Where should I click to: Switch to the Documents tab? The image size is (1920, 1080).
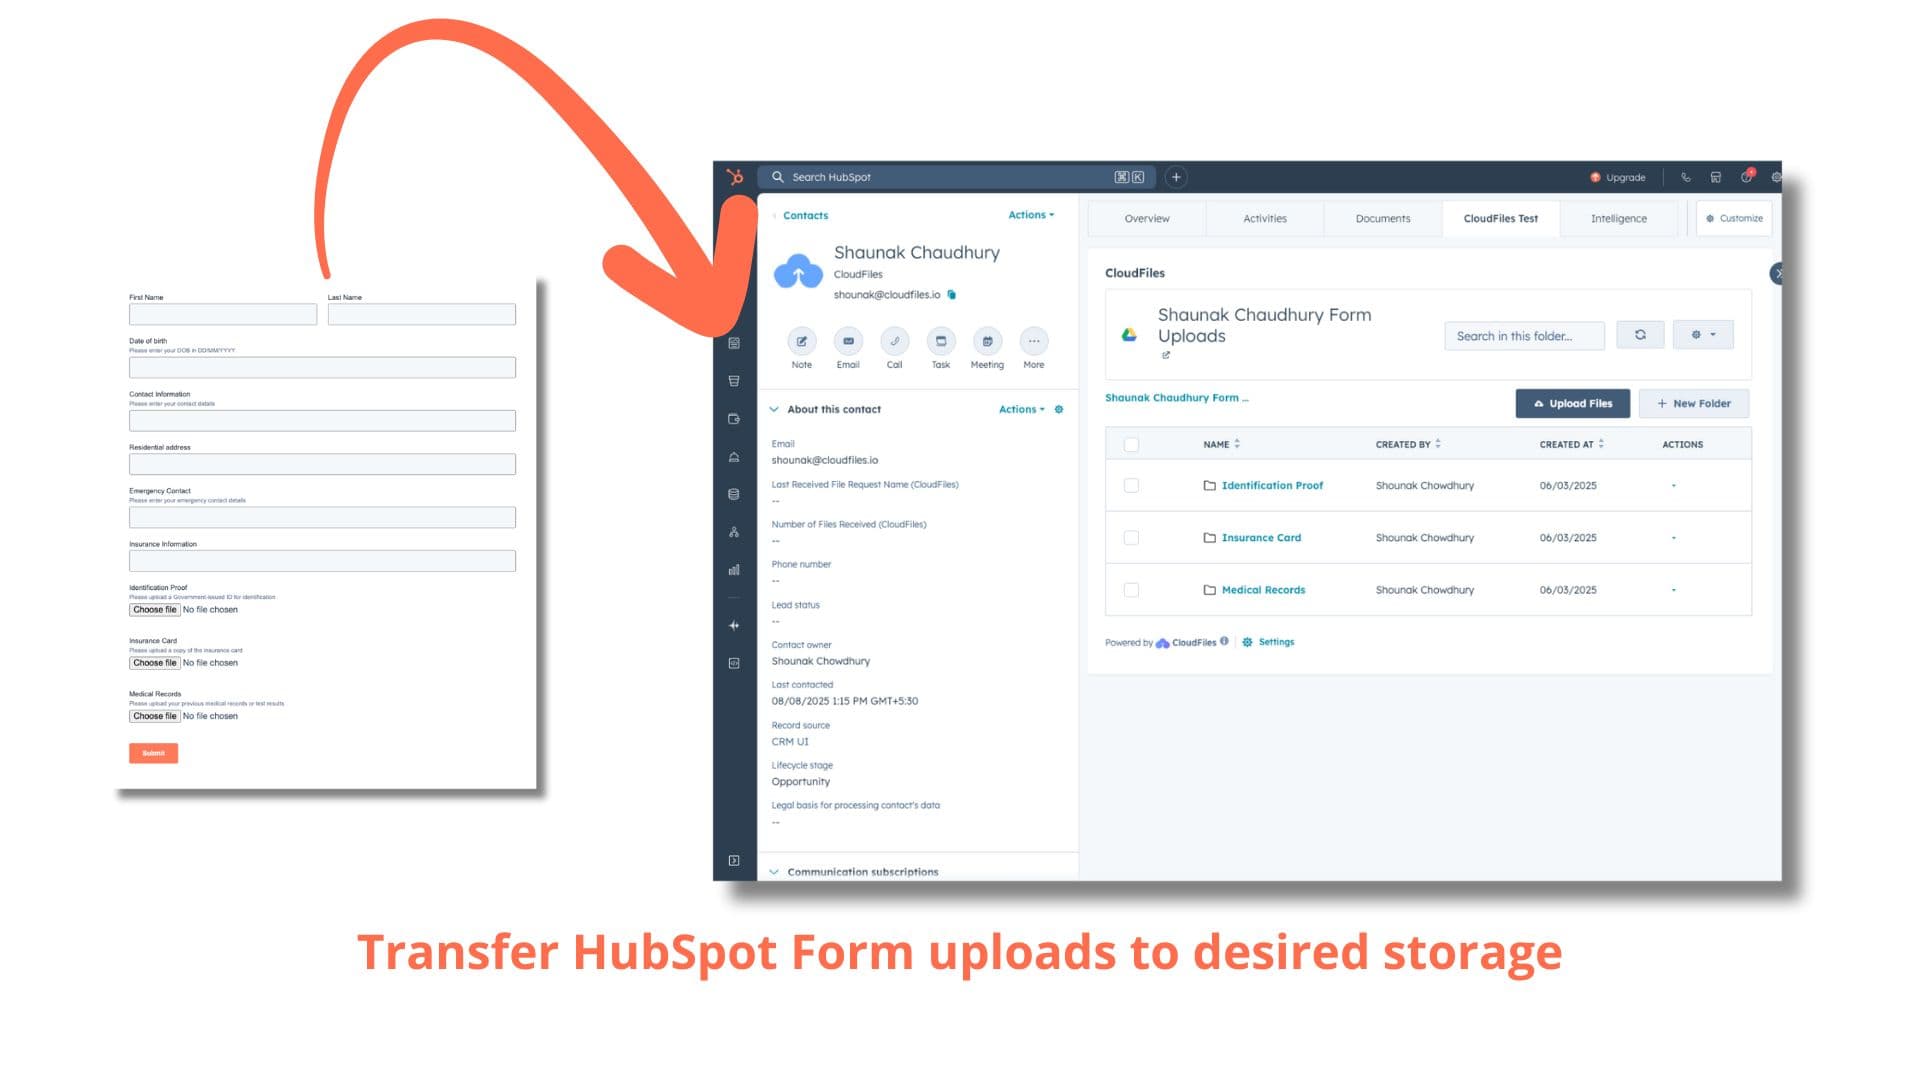1383,218
